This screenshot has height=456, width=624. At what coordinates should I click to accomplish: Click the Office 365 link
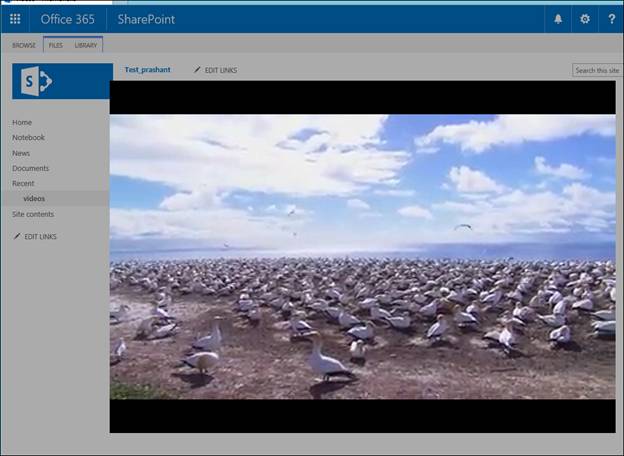68,19
